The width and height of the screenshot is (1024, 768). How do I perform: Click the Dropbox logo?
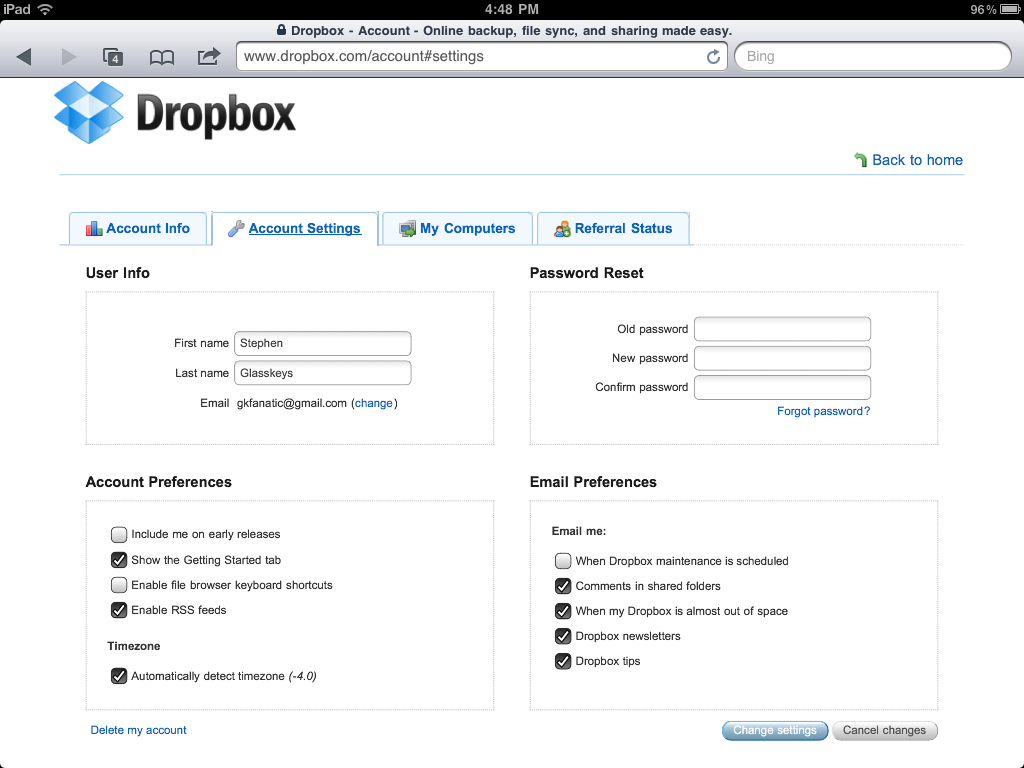click(x=175, y=112)
